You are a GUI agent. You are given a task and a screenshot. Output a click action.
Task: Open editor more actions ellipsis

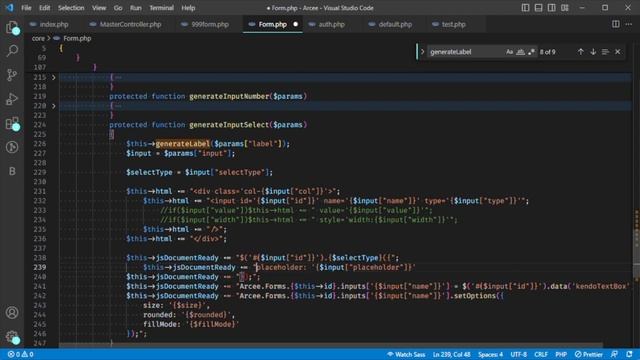629,24
